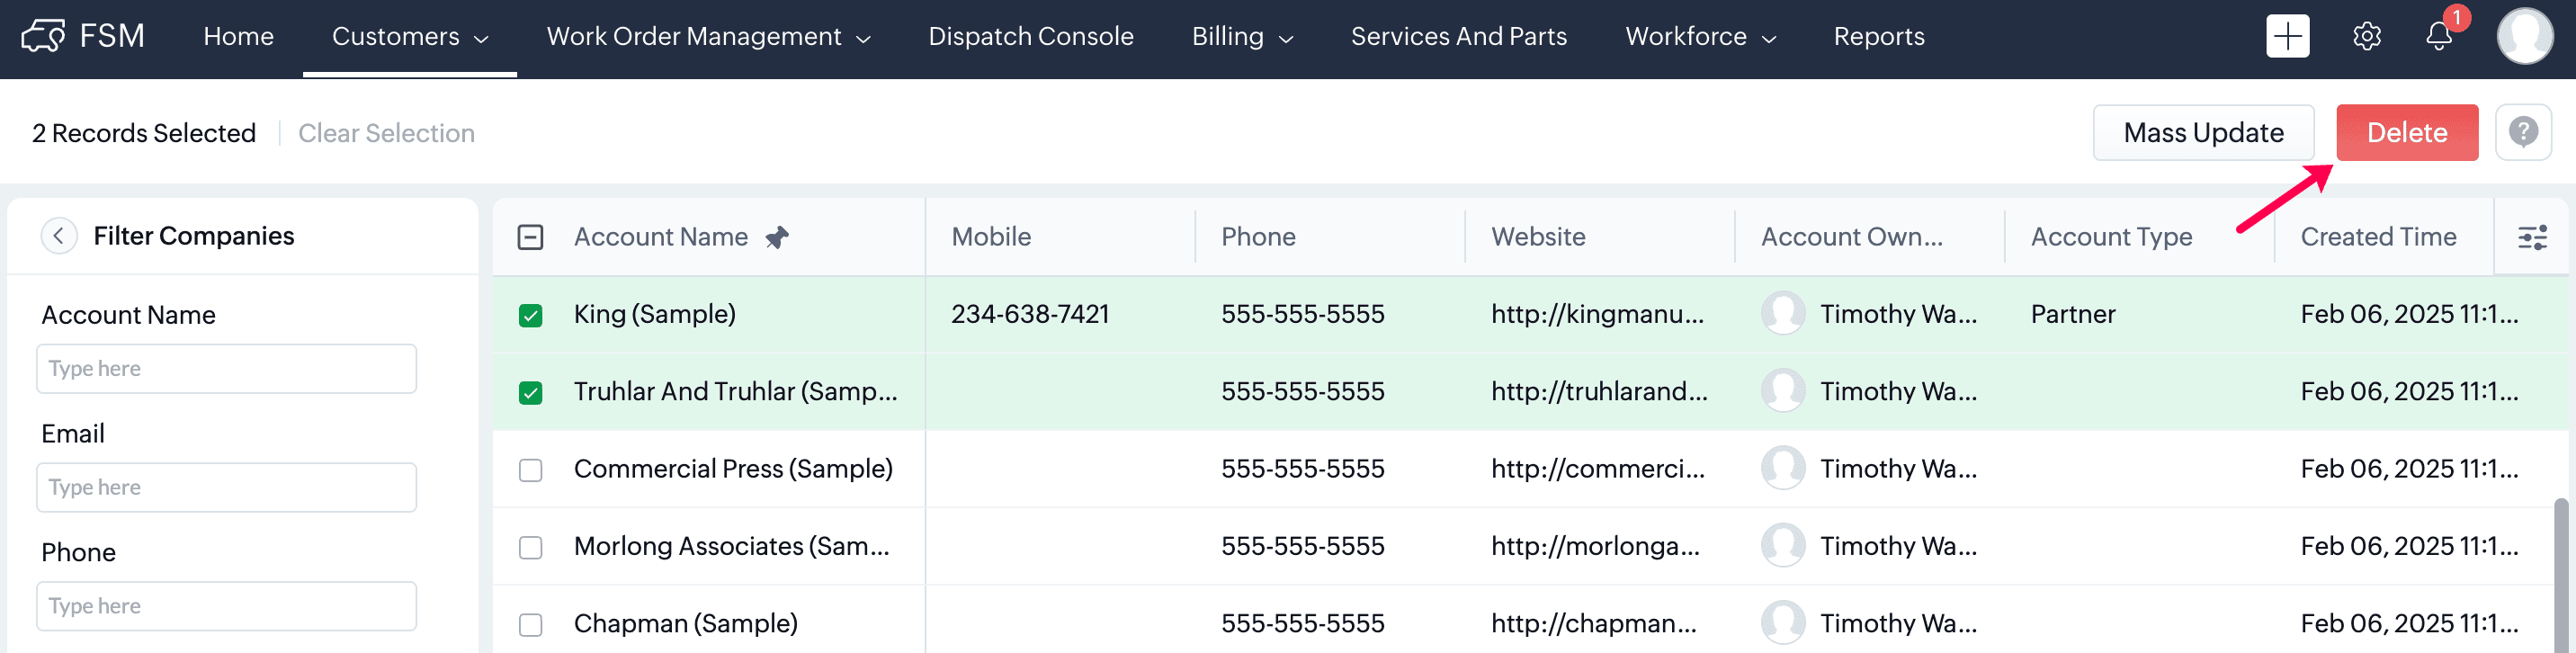Viewport: 2576px width, 653px height.
Task: Collapse the Filter Companies panel
Action: pos(59,236)
